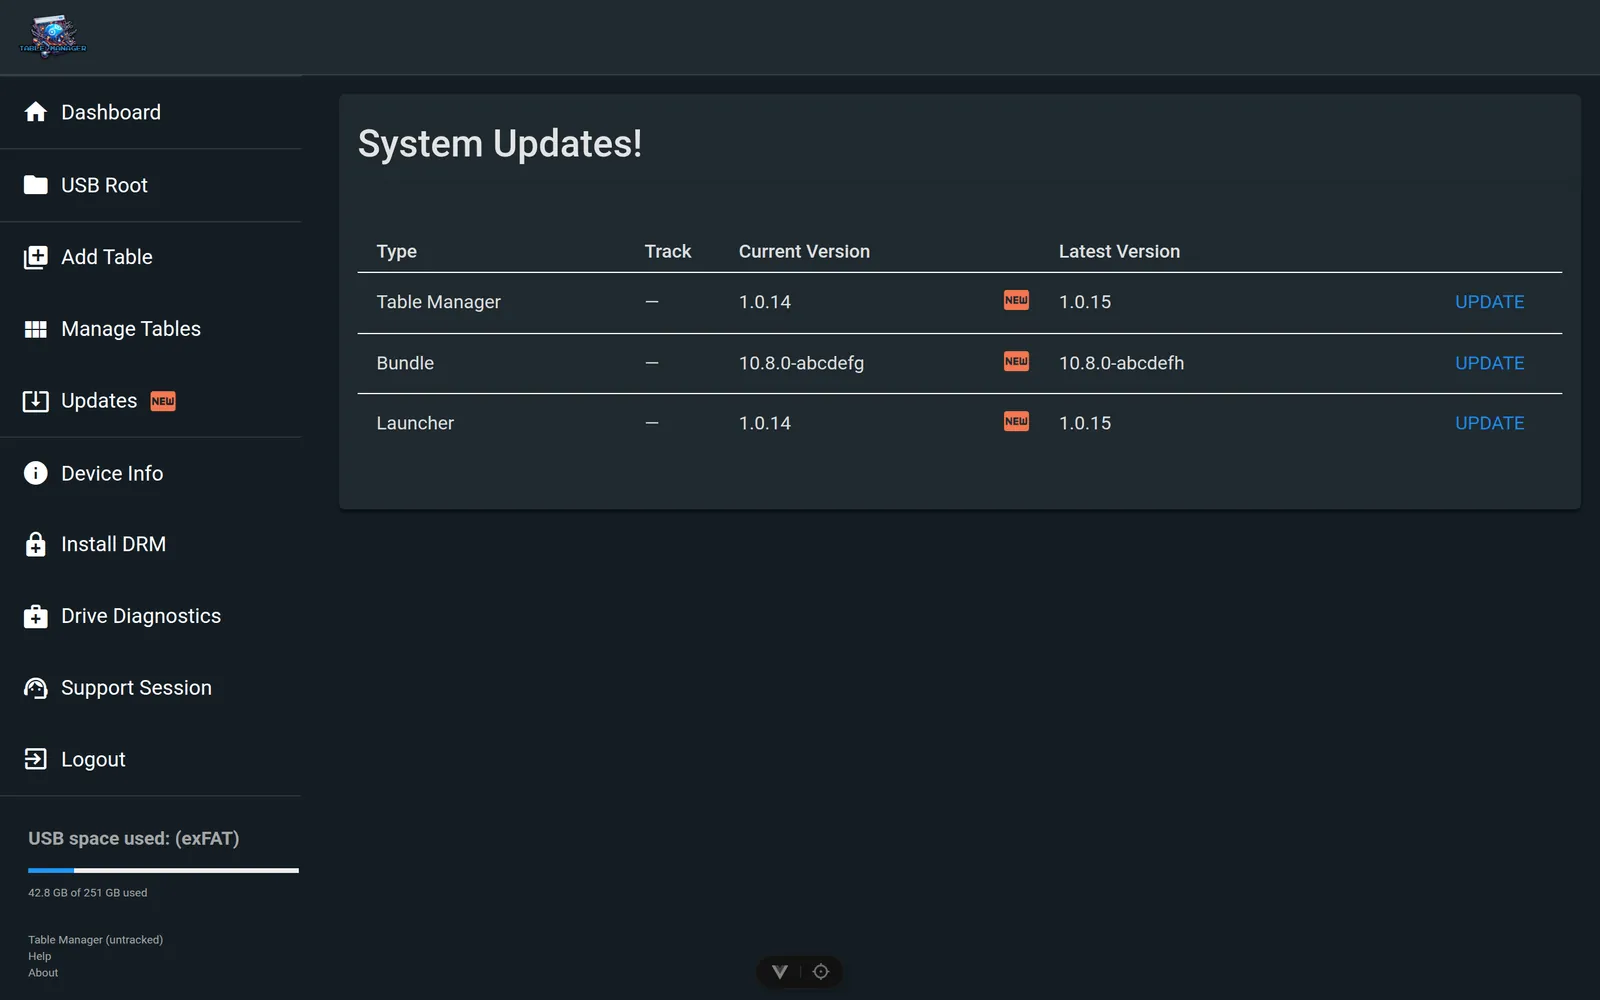Update the Launcher component
The image size is (1600, 1000).
pyautogui.click(x=1489, y=423)
